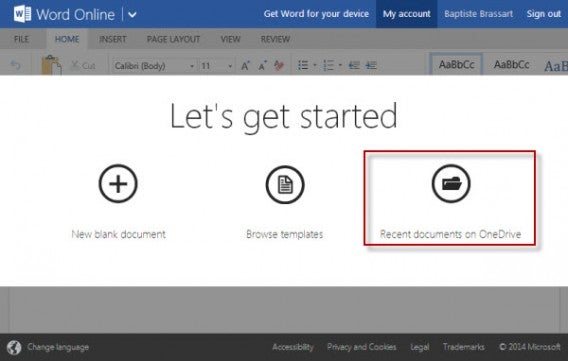This screenshot has width=568, height=361.
Task: Click the Grow Font icon
Action: 246,66
